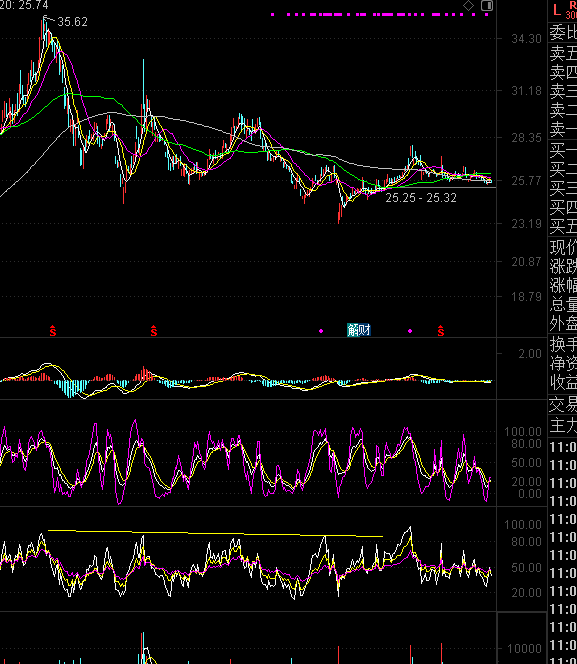Image resolution: width=577 pixels, height=664 pixels.
Task: Click the 23.19 price axis label
Action: (x=526, y=224)
